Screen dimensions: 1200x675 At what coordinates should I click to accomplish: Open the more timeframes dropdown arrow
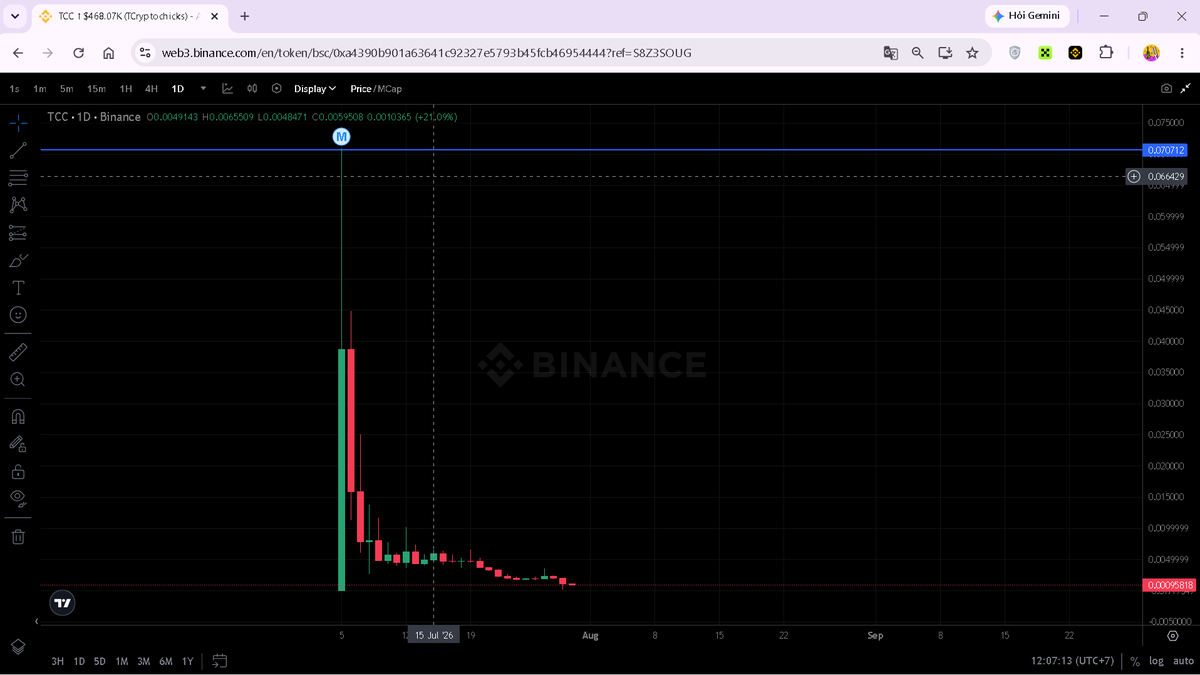tap(203, 89)
